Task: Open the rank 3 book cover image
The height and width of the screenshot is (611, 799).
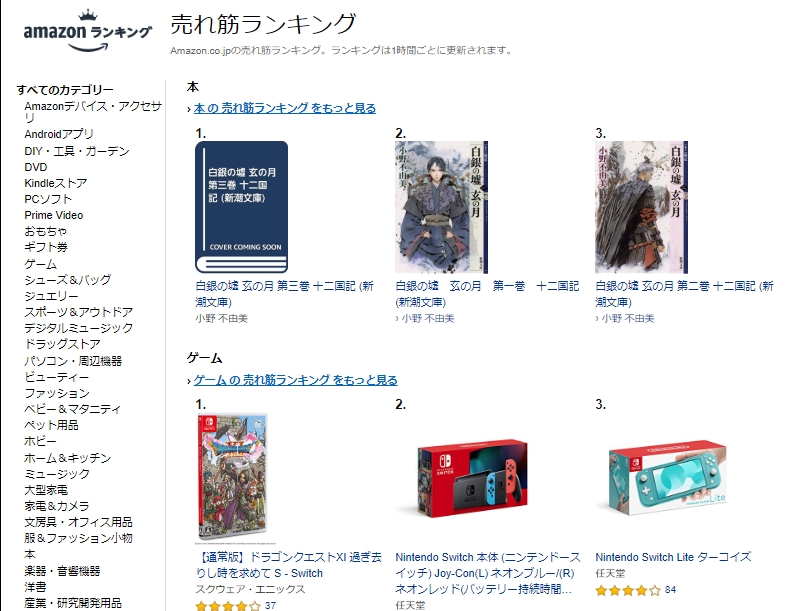Action: [642, 207]
